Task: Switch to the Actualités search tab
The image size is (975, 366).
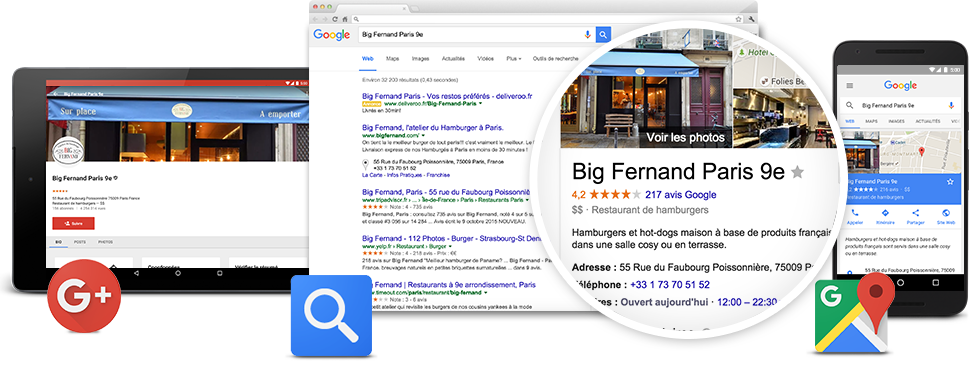Action: (x=453, y=58)
